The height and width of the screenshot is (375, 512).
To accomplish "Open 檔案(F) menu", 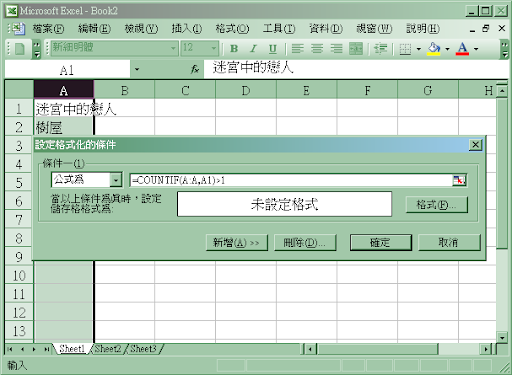I will pyautogui.click(x=48, y=29).
